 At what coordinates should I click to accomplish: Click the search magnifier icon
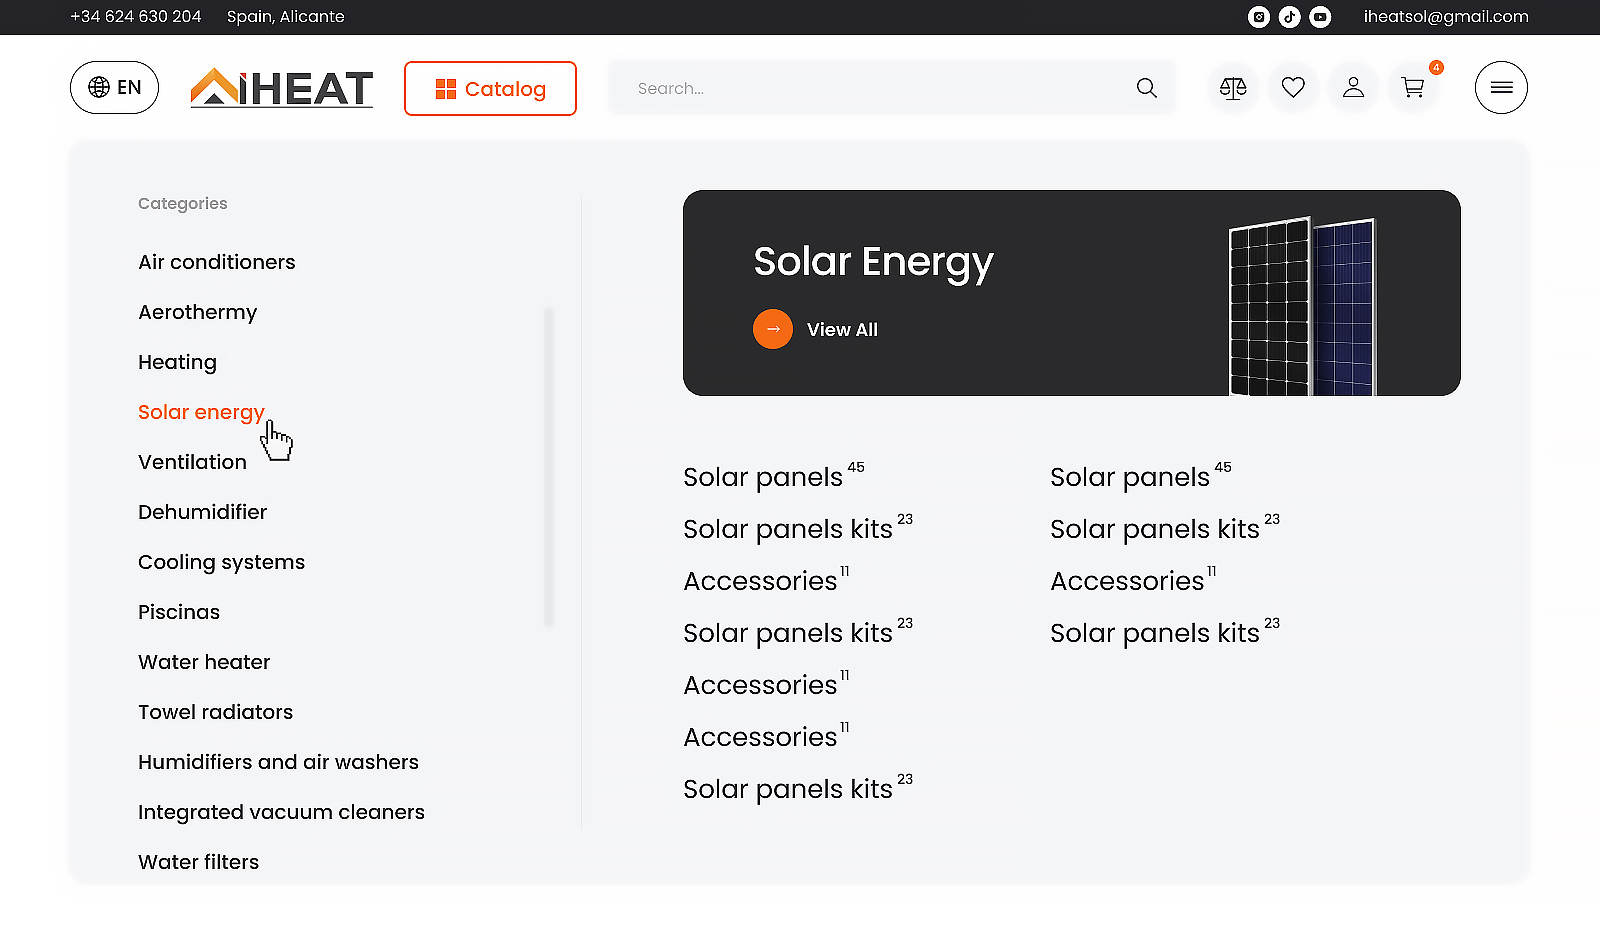point(1147,88)
